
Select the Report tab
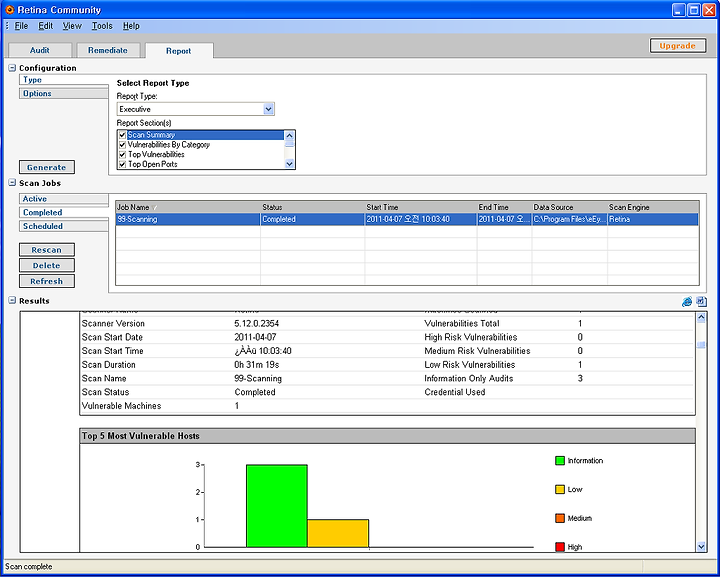tap(179, 51)
